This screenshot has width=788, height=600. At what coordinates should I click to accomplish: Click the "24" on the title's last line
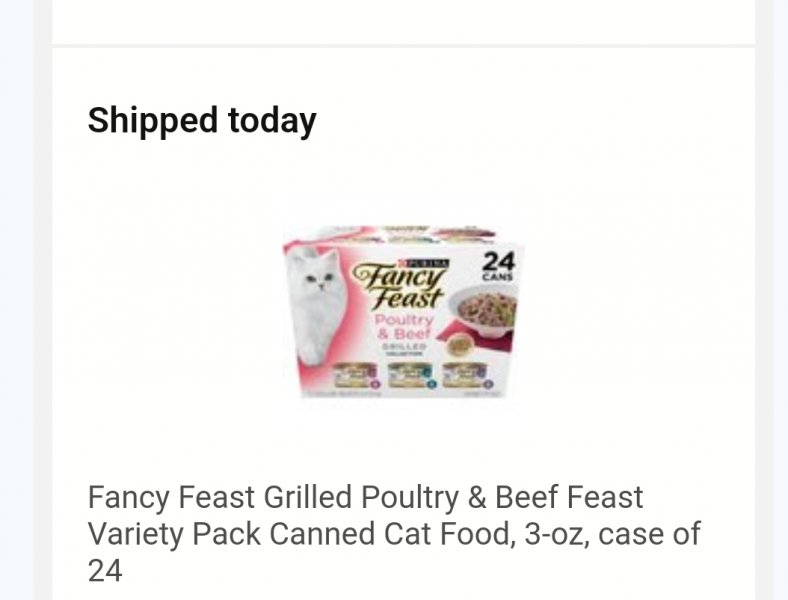pos(105,571)
